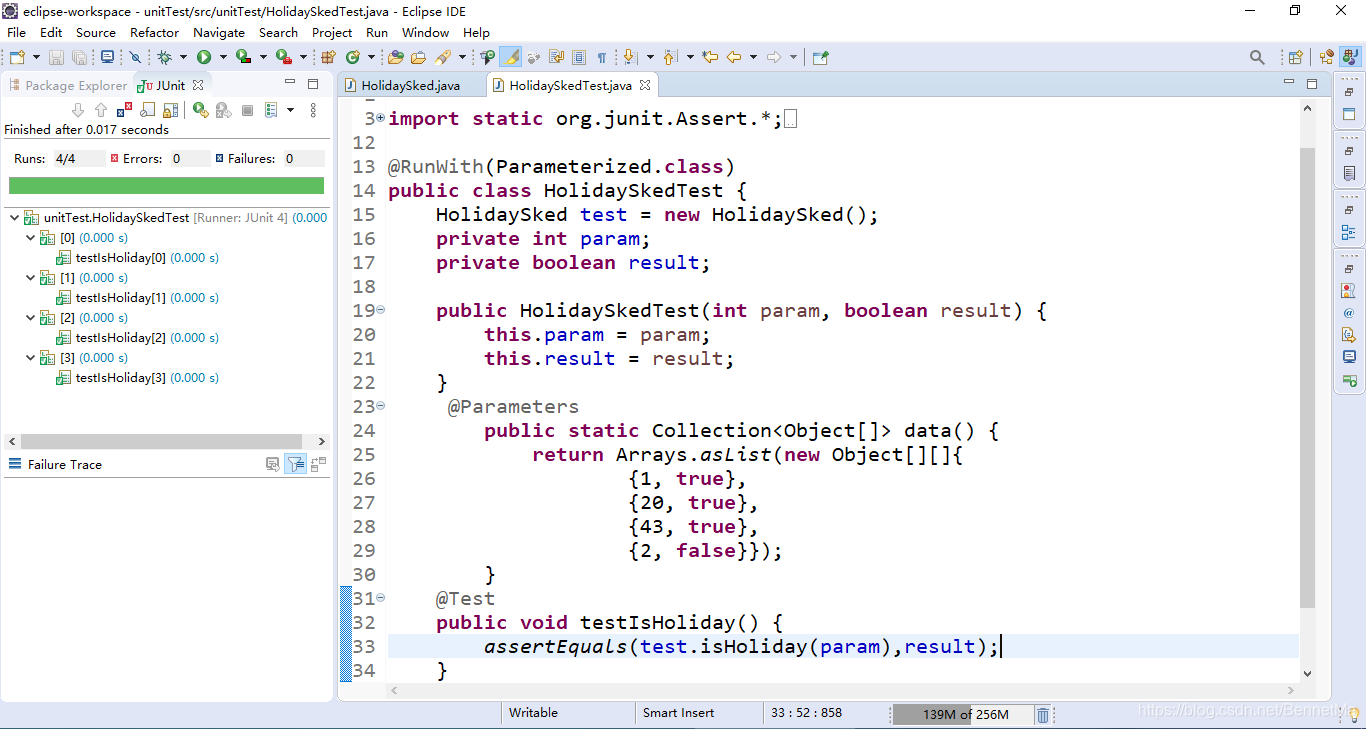
Task: Collapse the unitTest.HolidaySkedTest tree node
Action: click(x=13, y=218)
